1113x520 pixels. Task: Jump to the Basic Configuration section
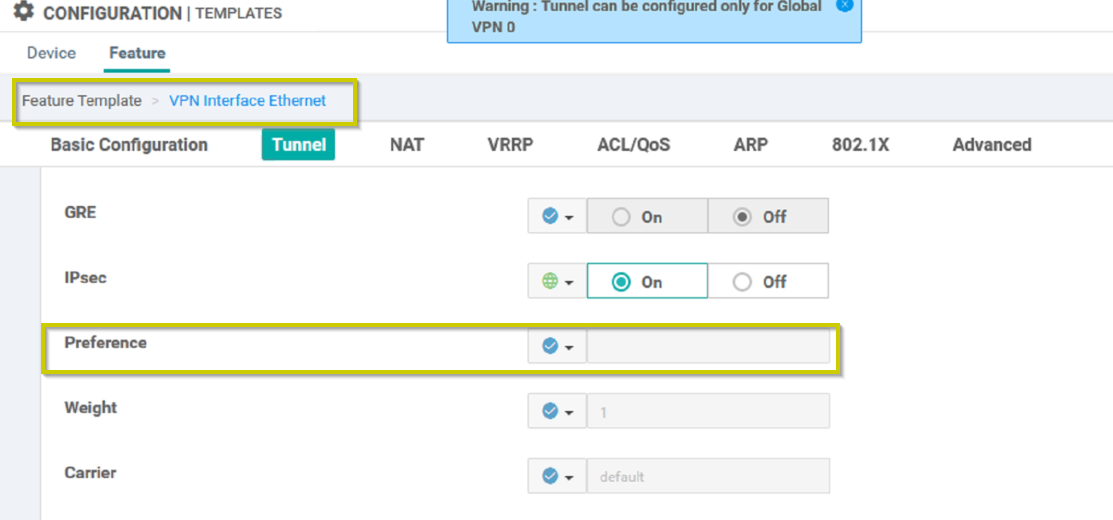129,145
